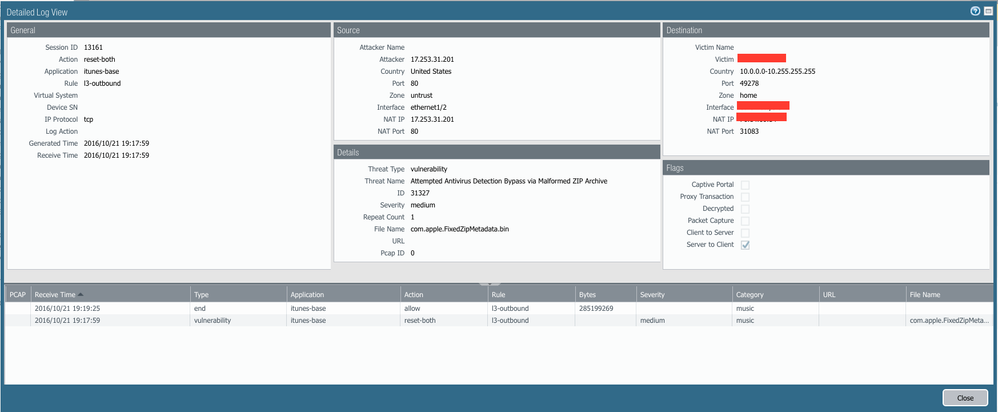Screen dimensions: 998x412
Task: Toggle the Proxy Transaction checkbox
Action: (745, 197)
